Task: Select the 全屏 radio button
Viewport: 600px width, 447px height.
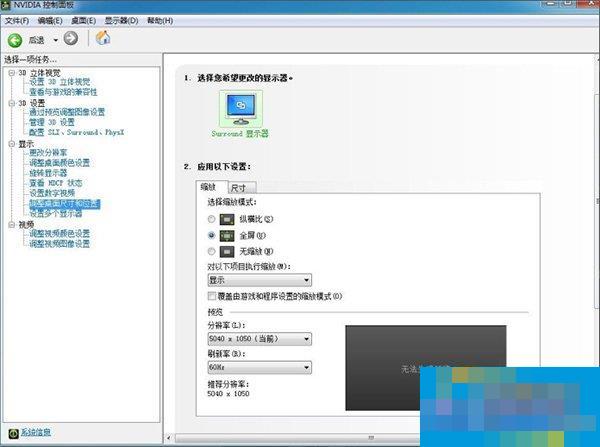Action: [x=211, y=235]
